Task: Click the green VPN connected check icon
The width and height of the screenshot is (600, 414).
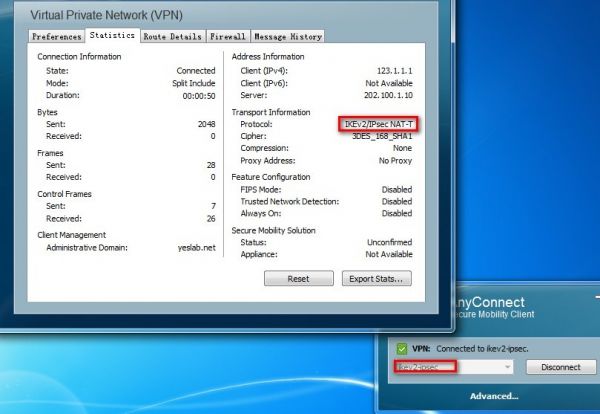Action: click(x=401, y=349)
